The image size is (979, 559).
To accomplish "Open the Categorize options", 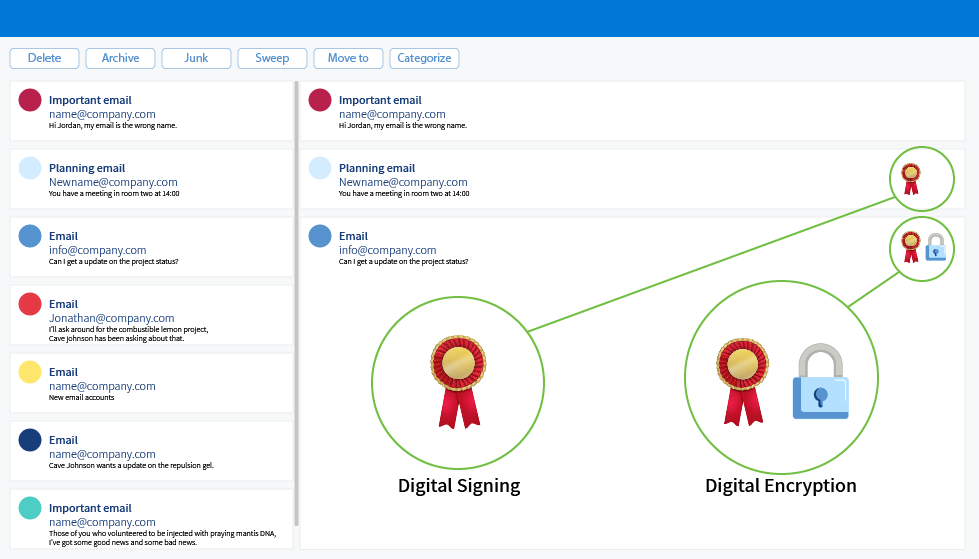I will 425,58.
